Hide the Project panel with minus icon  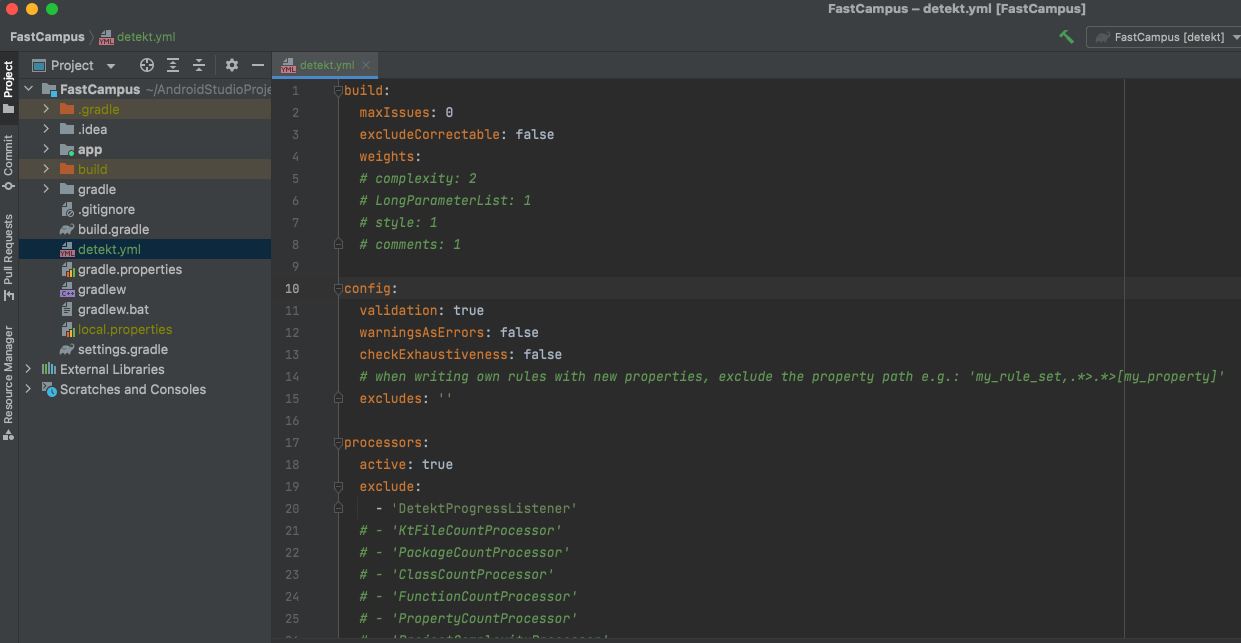pyautogui.click(x=258, y=65)
